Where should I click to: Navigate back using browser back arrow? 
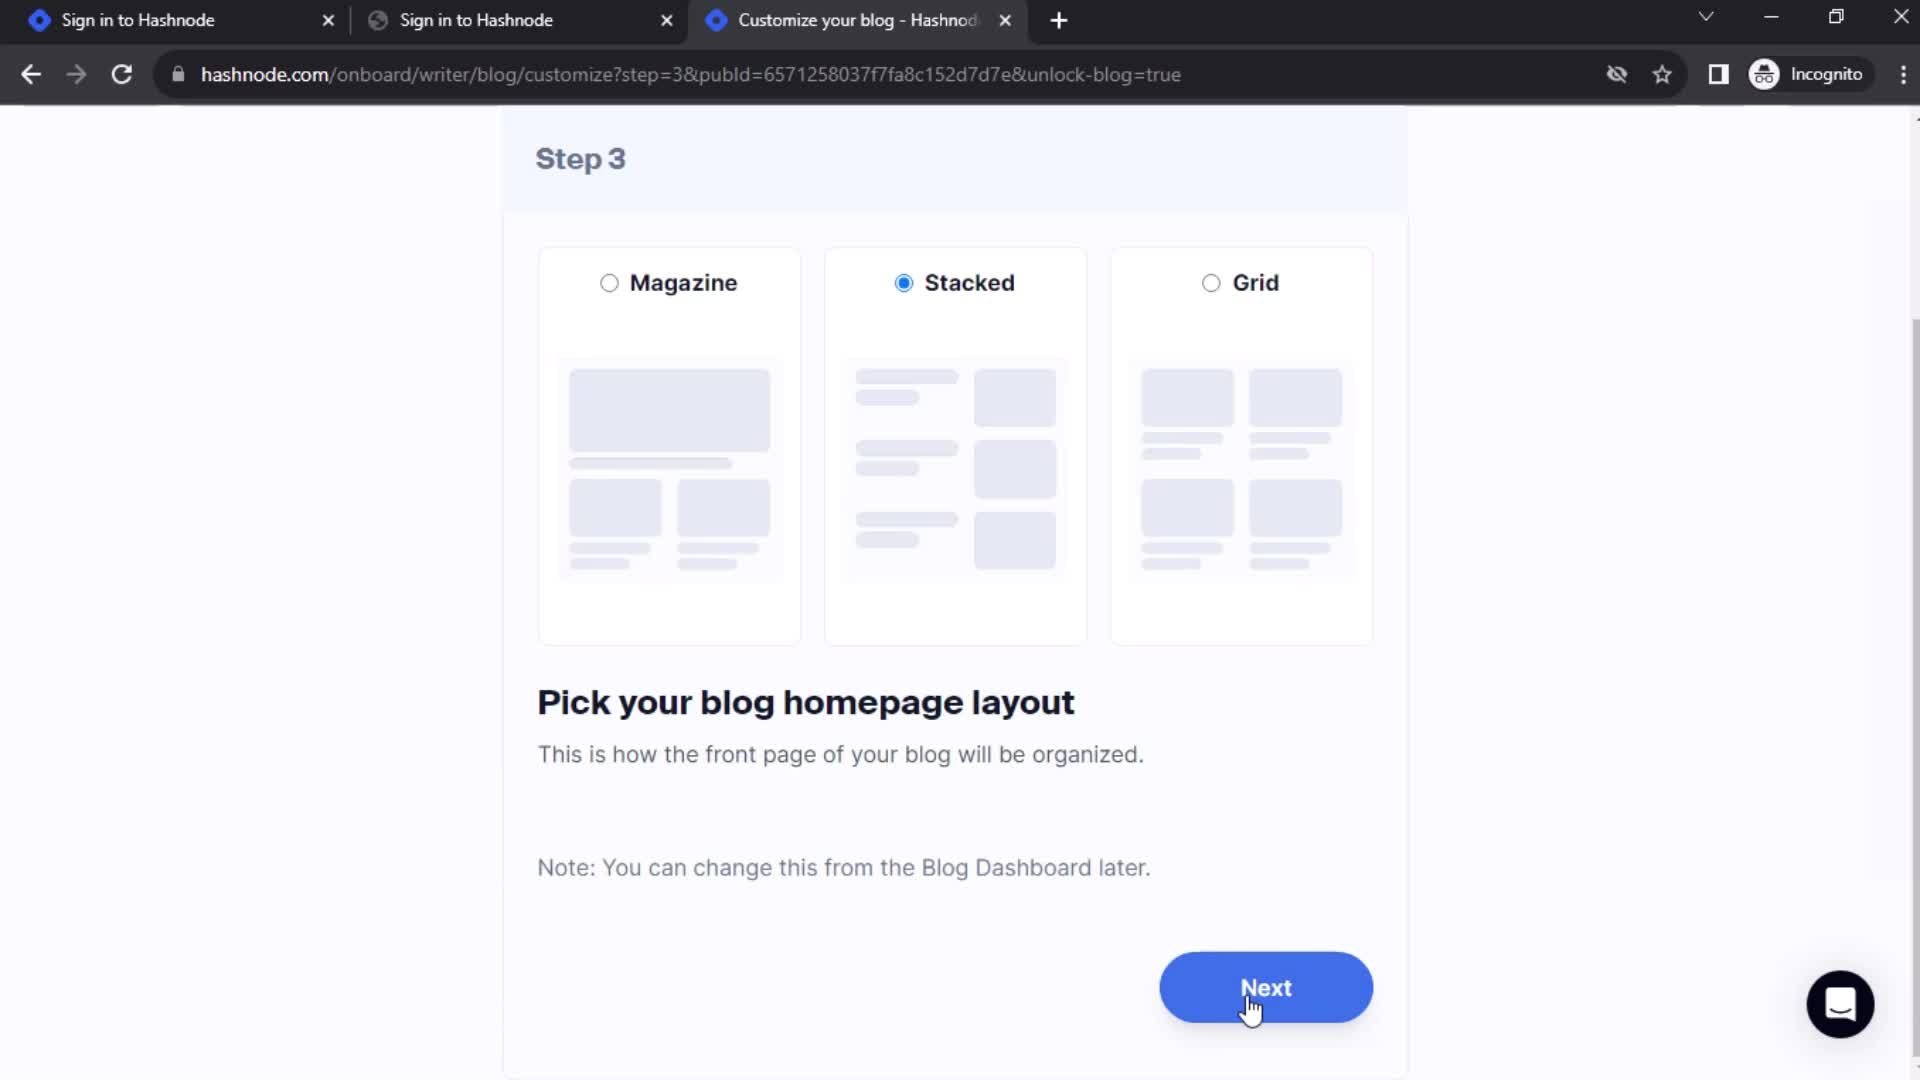[x=32, y=74]
